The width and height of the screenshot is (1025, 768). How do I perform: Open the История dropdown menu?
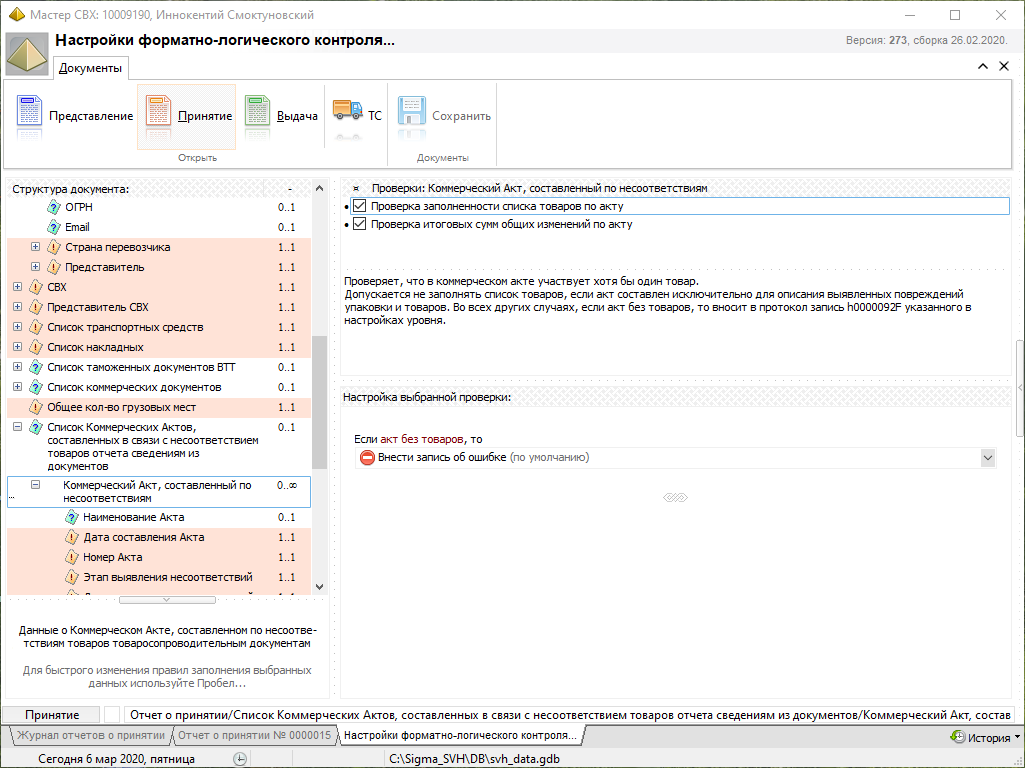pos(985,737)
